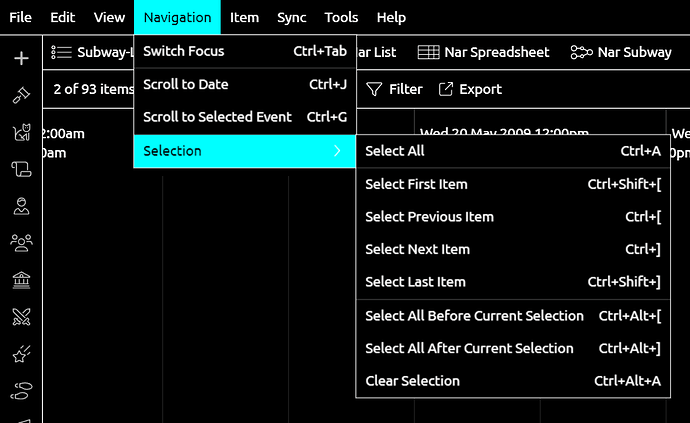The image size is (690, 423).
Task: Switch to the Nar Spreadsheet tab
Action: 483,52
